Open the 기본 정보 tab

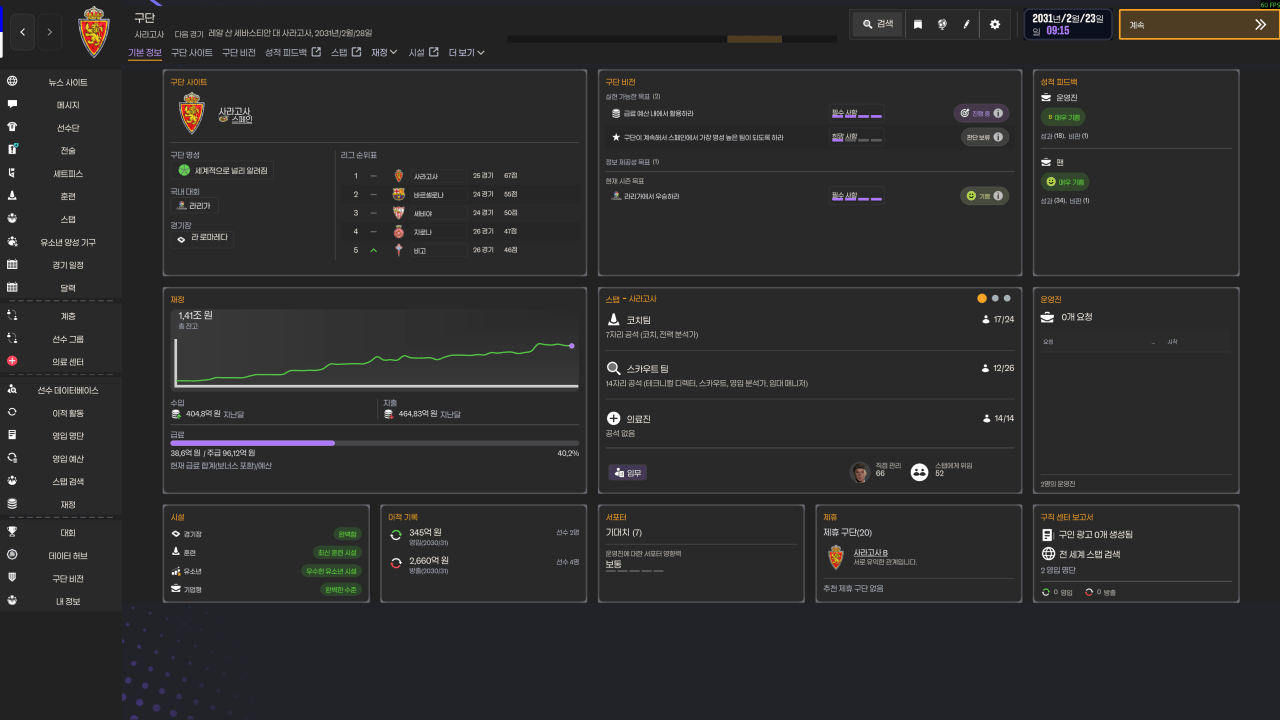pos(145,52)
